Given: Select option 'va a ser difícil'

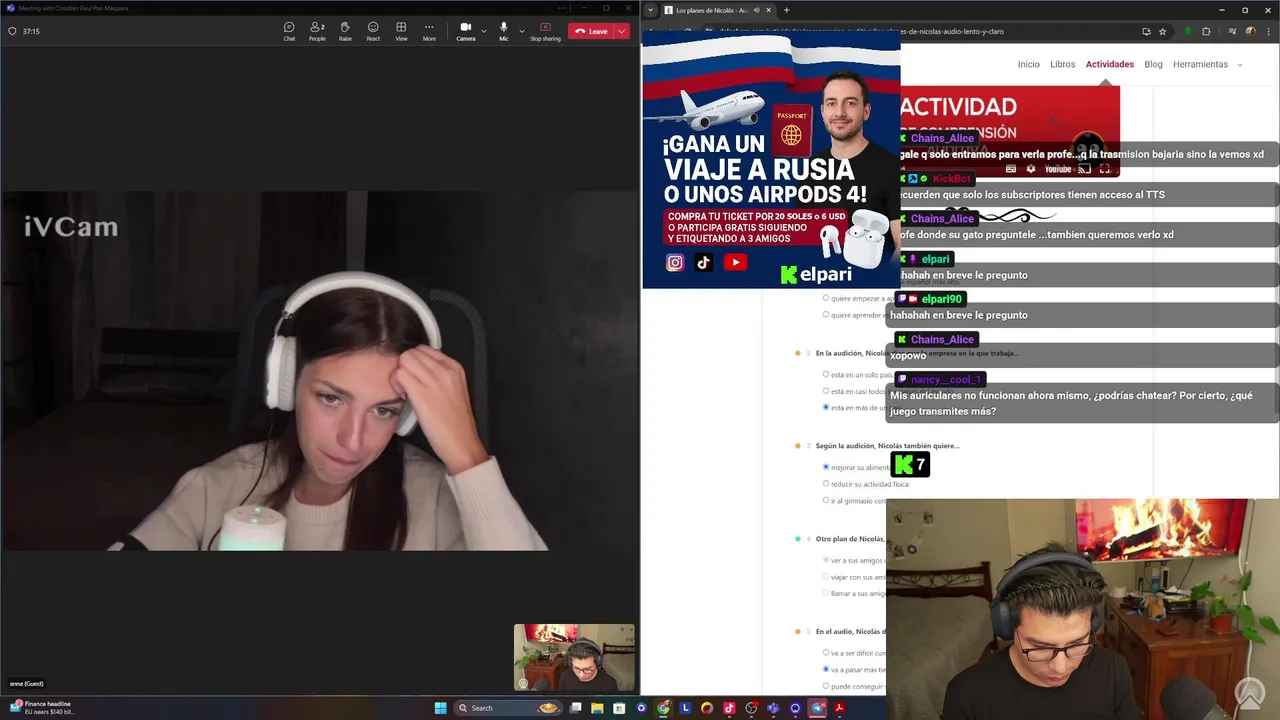Looking at the screenshot, I should 826,652.
